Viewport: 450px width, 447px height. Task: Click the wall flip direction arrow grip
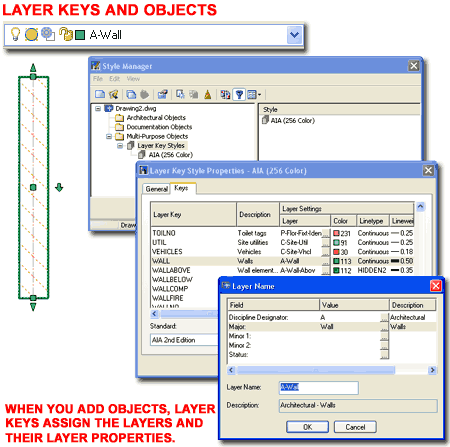point(59,187)
